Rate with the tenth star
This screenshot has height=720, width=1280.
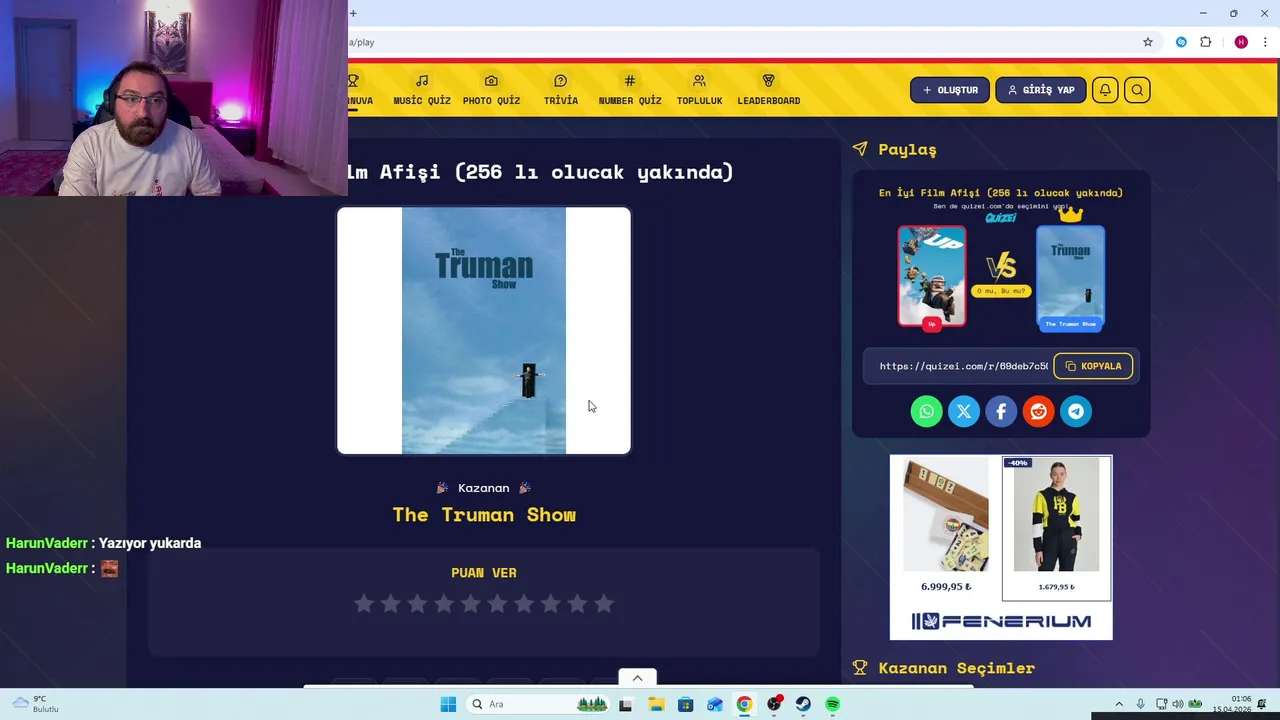(x=604, y=604)
